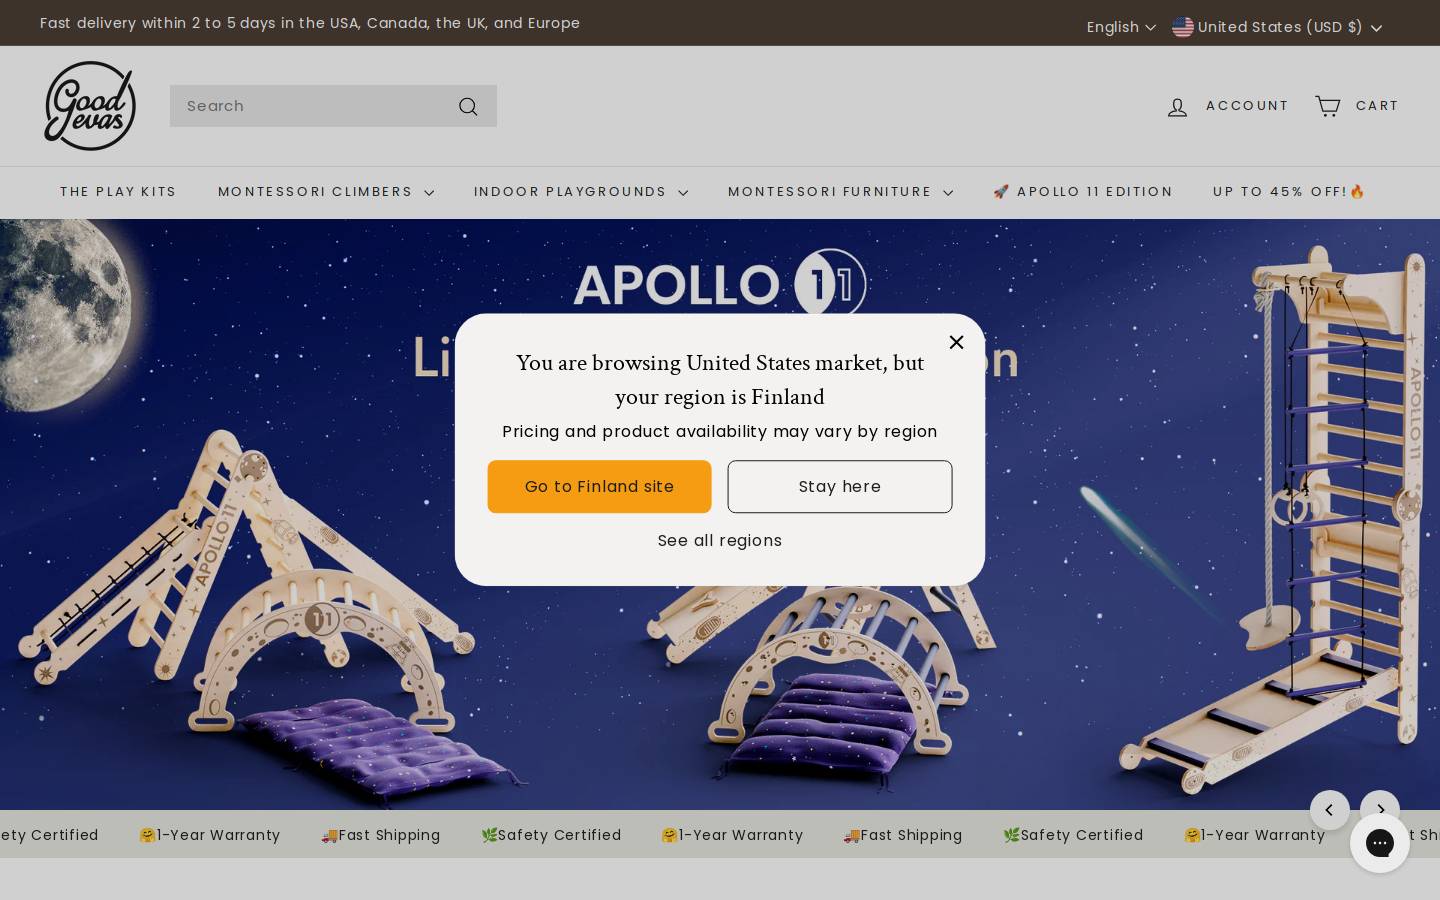Click the Apollo 11 hero banner title
This screenshot has width=1440, height=900.
pos(720,283)
